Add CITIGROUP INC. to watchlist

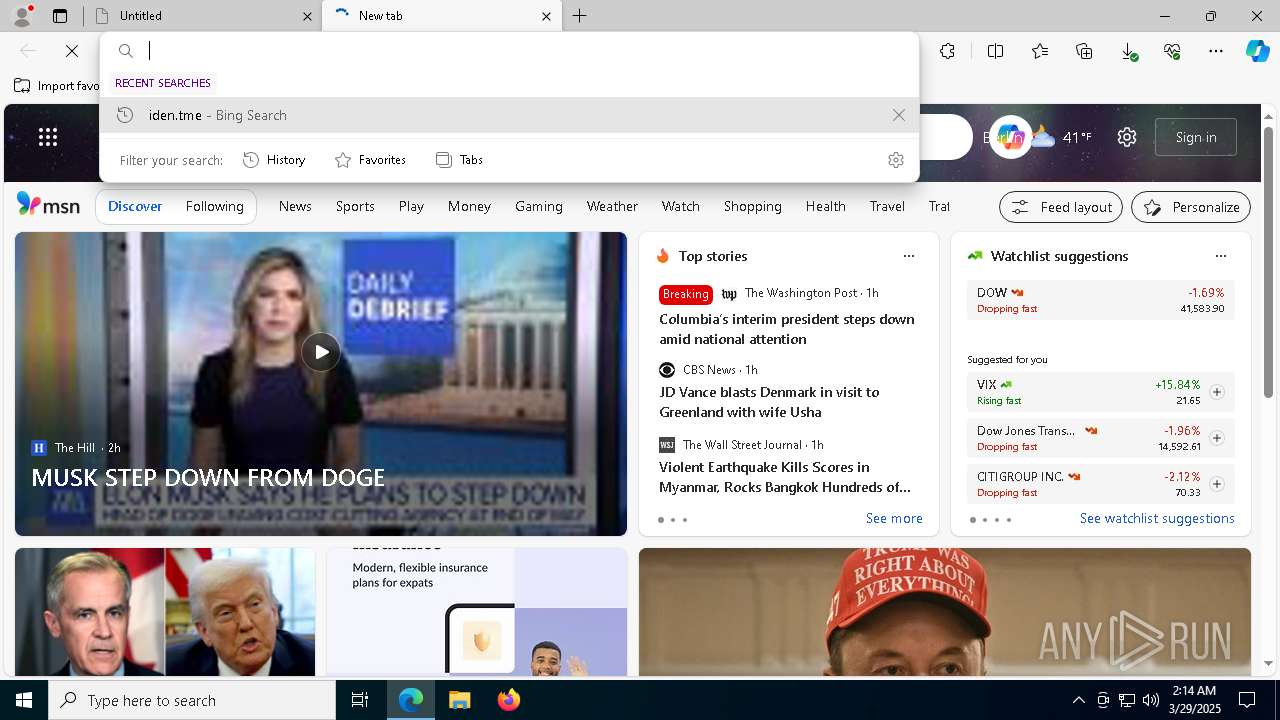point(1217,484)
